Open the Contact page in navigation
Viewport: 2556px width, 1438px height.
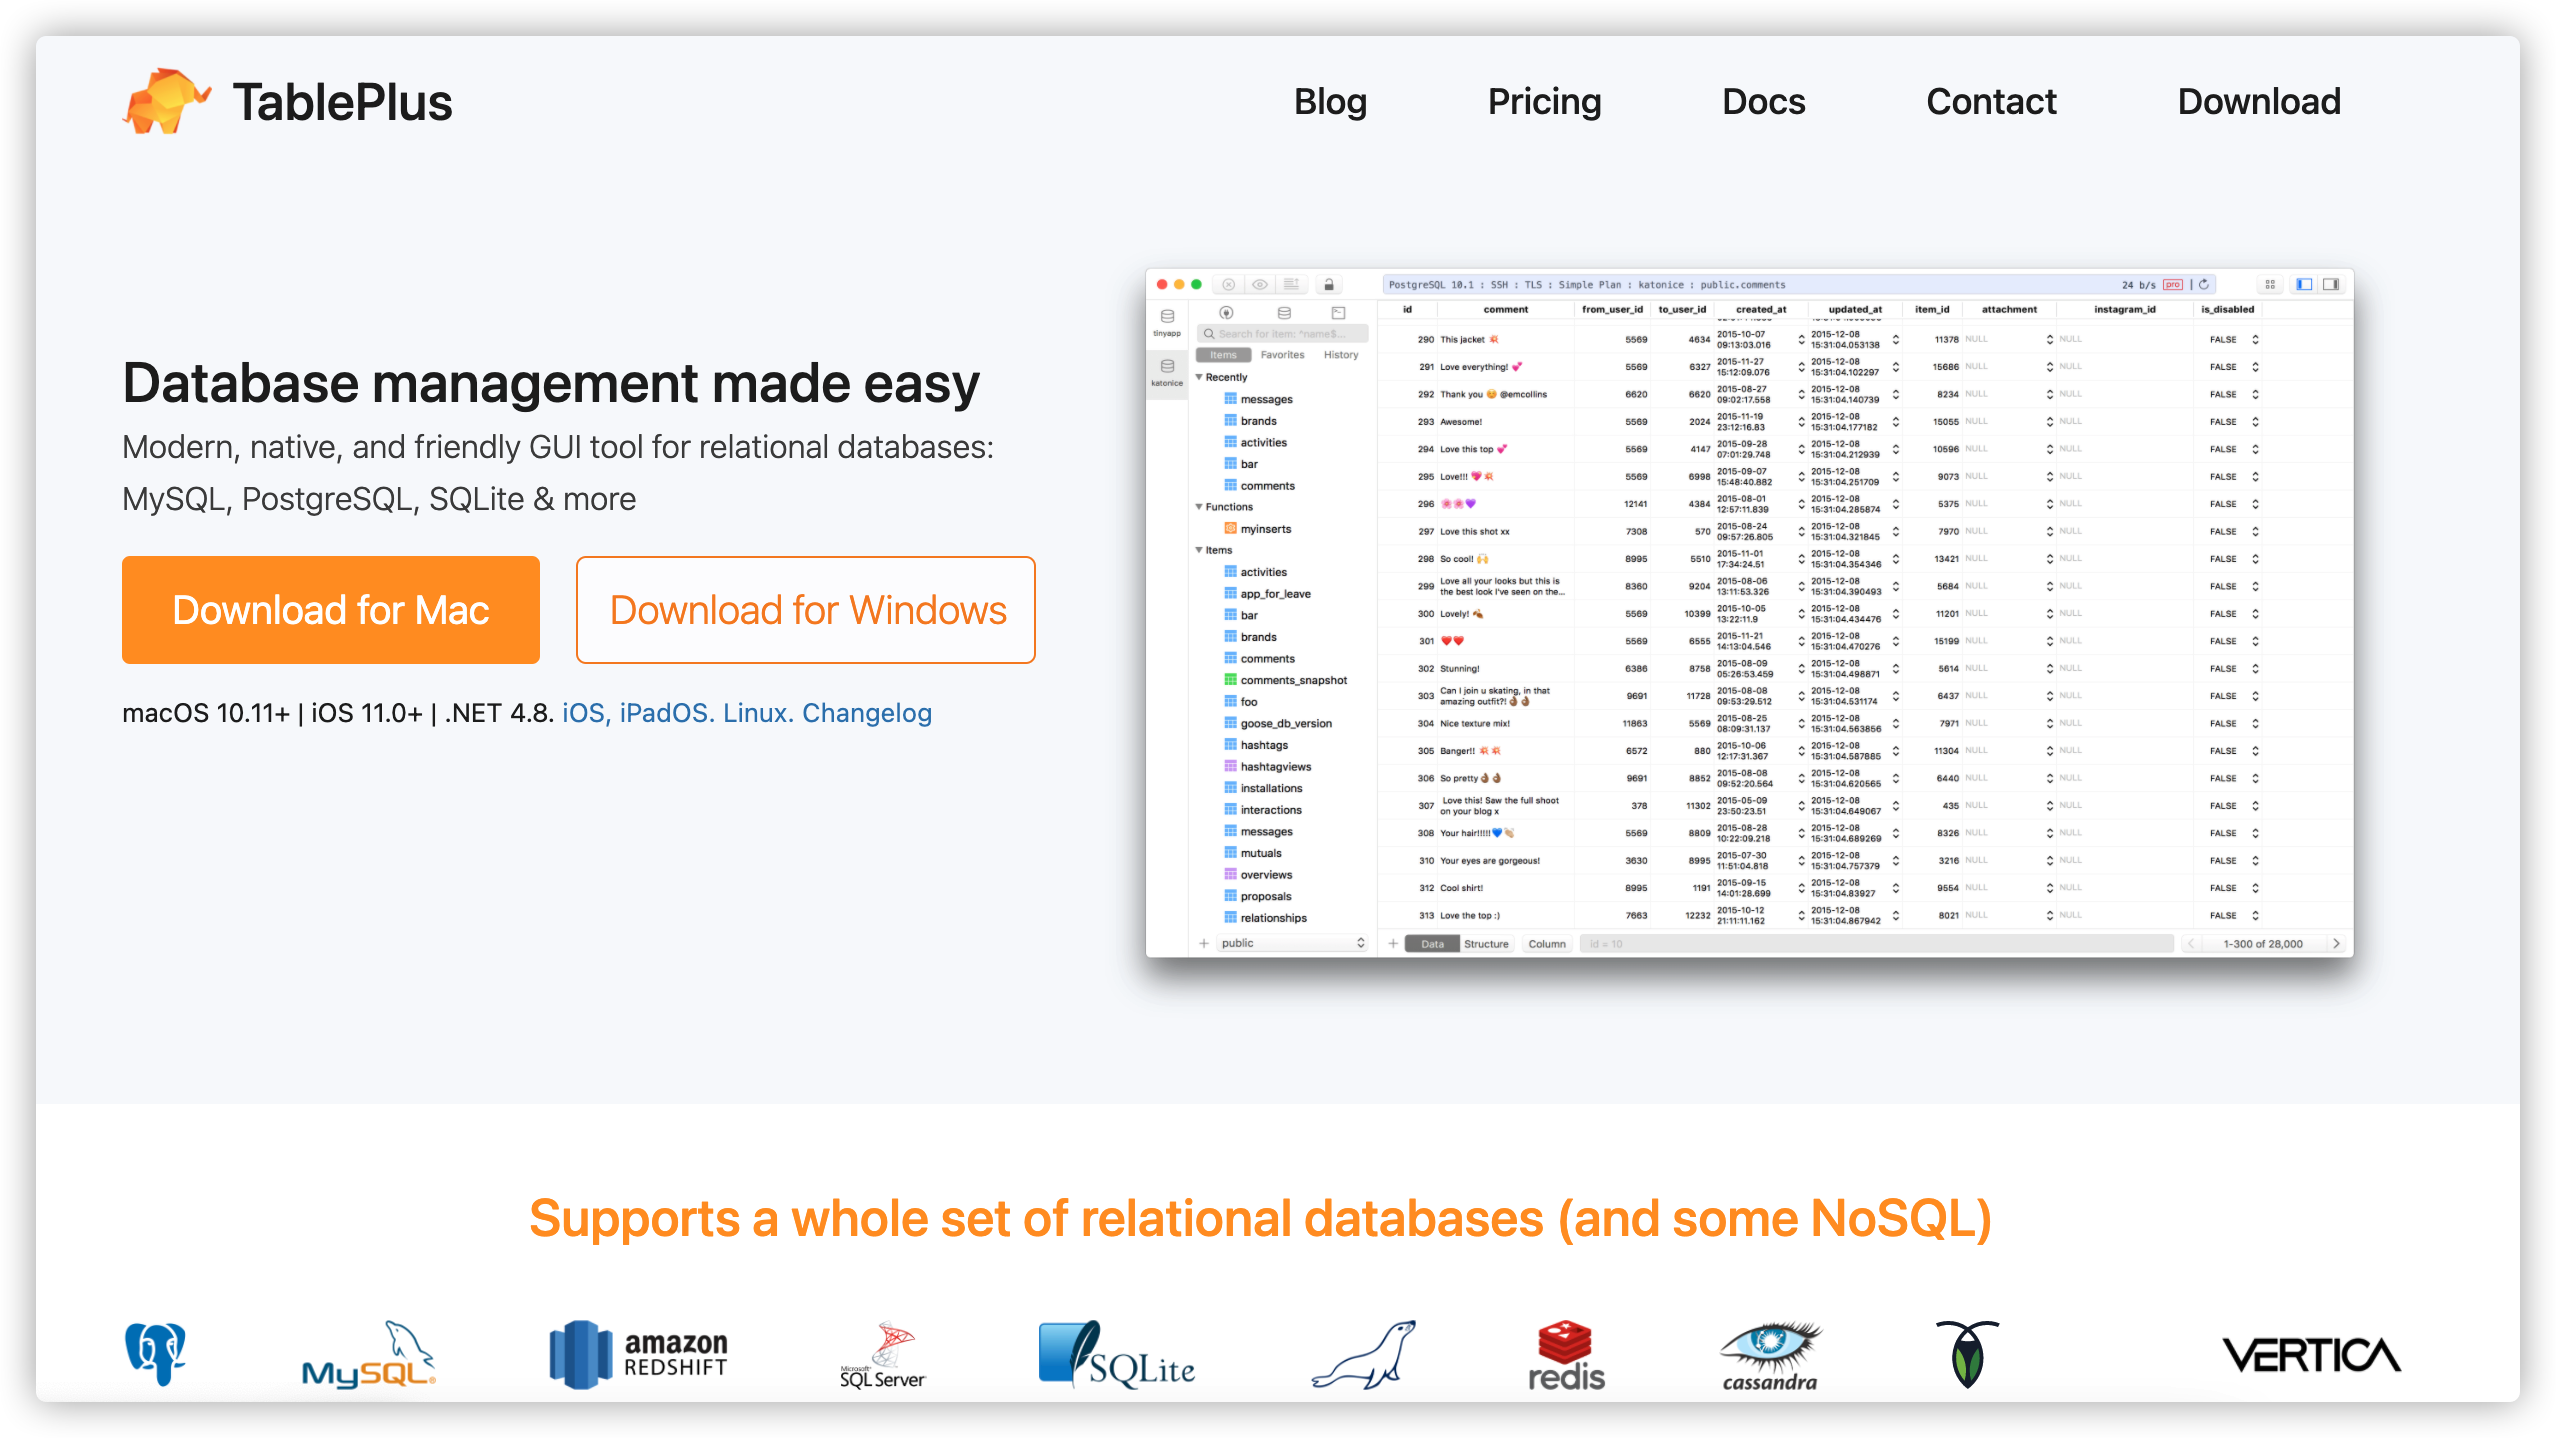pos(1991,101)
